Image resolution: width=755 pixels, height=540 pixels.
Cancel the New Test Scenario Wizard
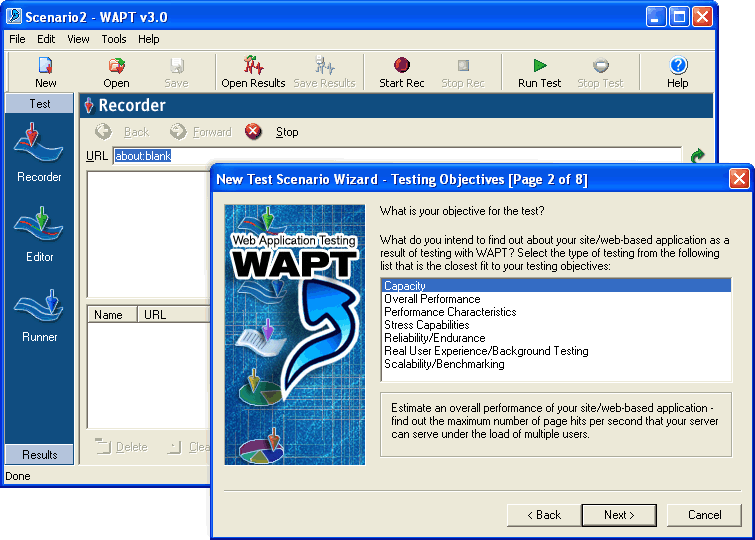tap(704, 515)
